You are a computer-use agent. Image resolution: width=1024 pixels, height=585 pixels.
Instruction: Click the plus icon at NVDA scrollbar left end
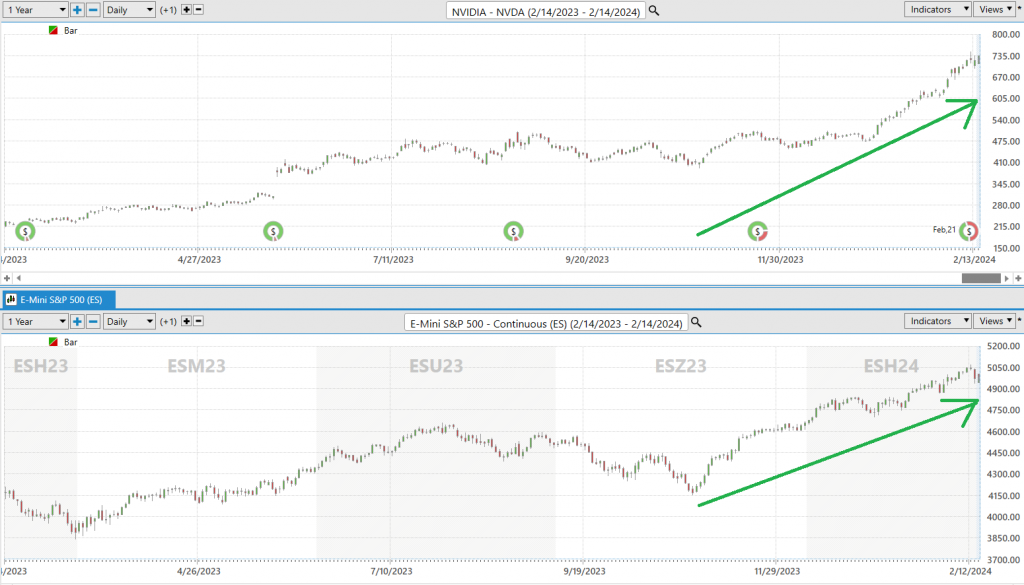[x=7, y=278]
